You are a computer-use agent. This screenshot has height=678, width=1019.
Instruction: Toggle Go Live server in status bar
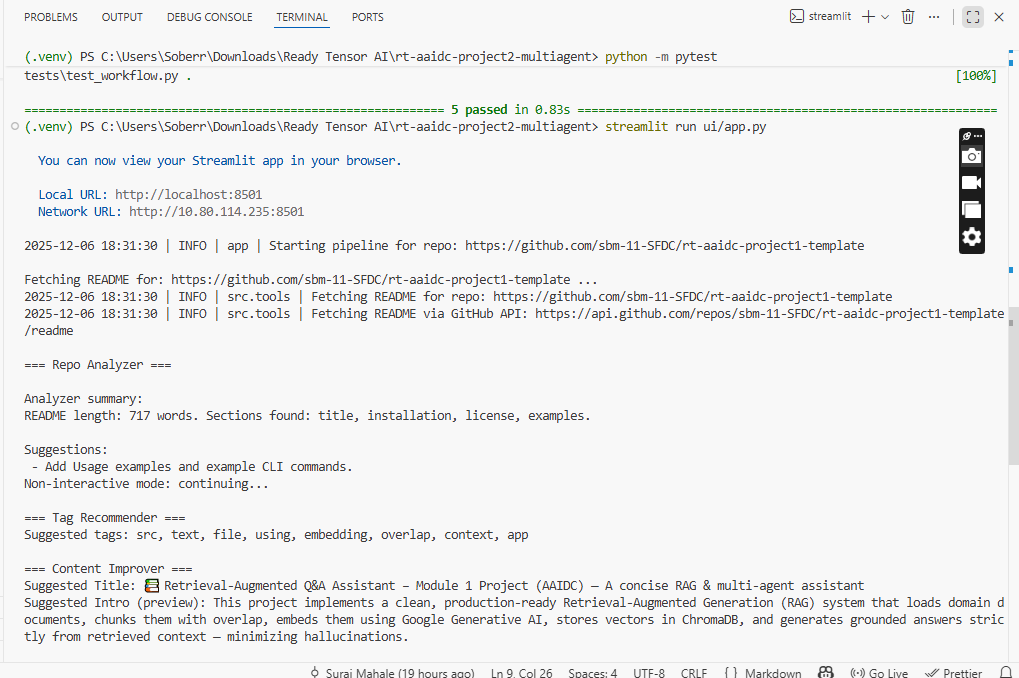point(879,673)
